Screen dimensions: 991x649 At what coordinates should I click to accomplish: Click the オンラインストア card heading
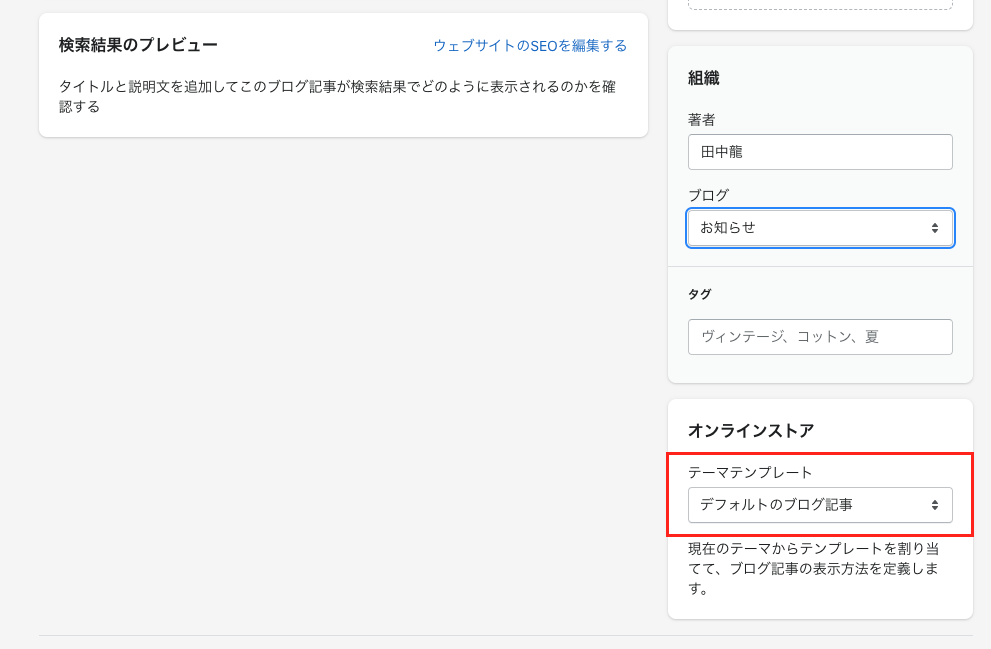(751, 431)
